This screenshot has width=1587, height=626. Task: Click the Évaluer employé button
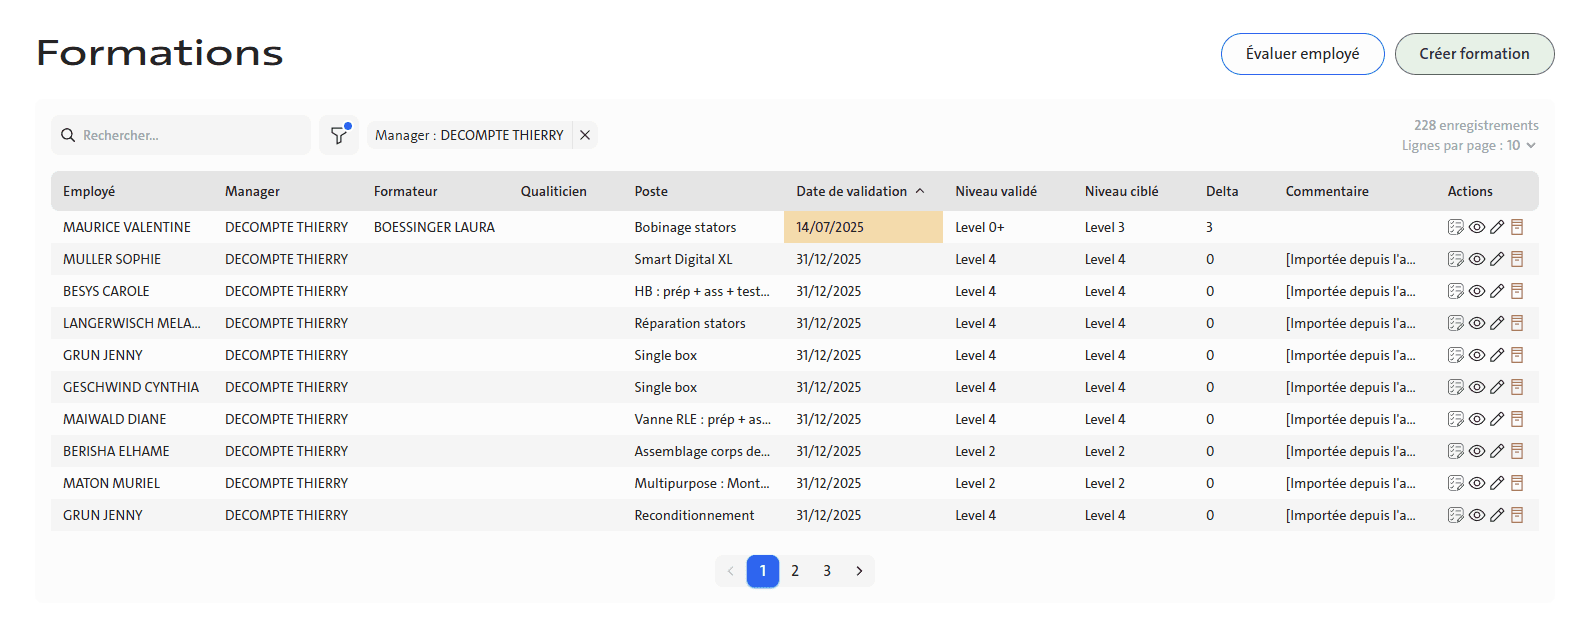[x=1302, y=54]
